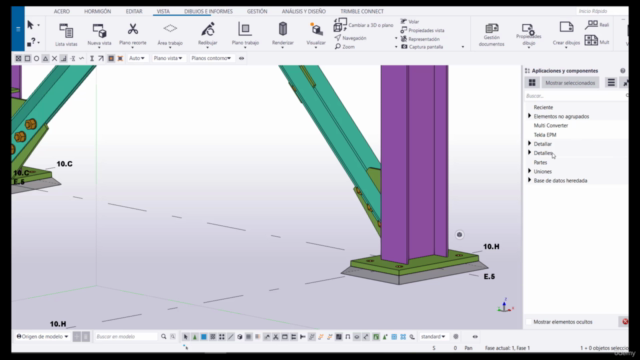640x360 pixels.
Task: Toggle the arrow select-all switch in bottom toolbar
Action: click(x=186, y=337)
